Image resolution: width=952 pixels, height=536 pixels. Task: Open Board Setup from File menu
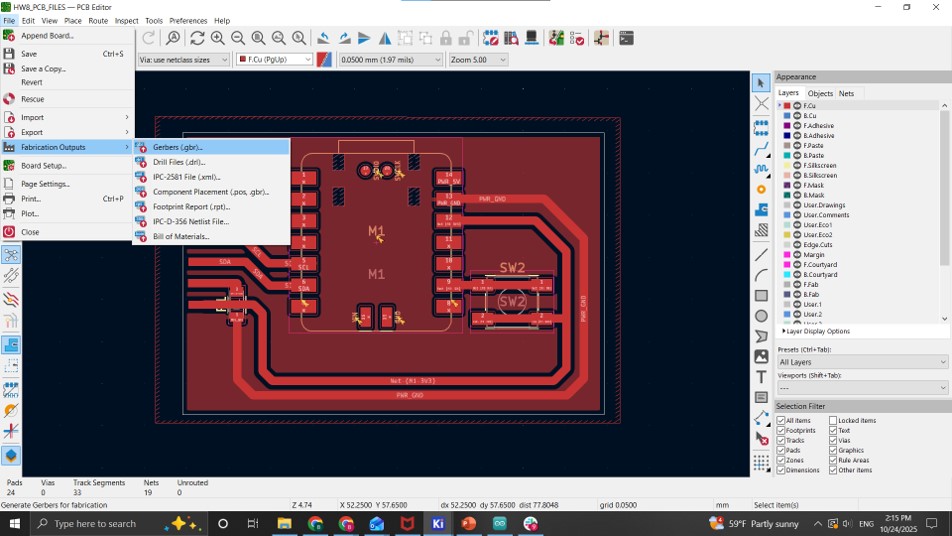(x=67, y=165)
